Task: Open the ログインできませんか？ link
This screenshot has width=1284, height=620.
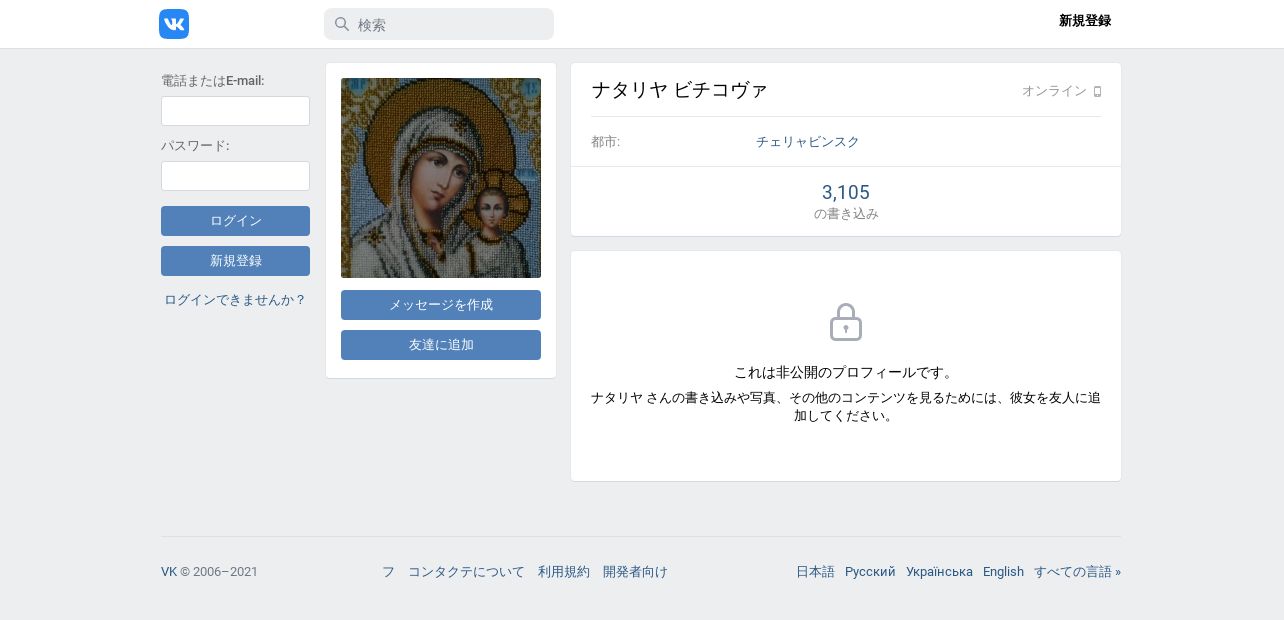Action: coord(235,300)
